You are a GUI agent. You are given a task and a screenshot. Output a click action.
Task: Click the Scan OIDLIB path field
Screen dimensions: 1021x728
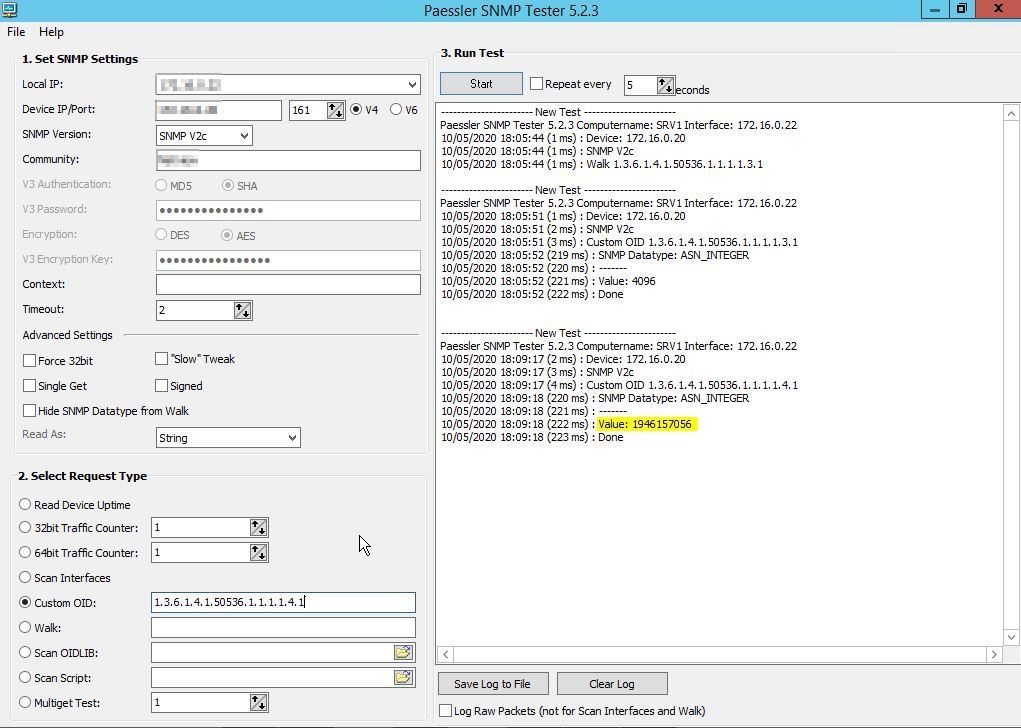pyautogui.click(x=272, y=652)
